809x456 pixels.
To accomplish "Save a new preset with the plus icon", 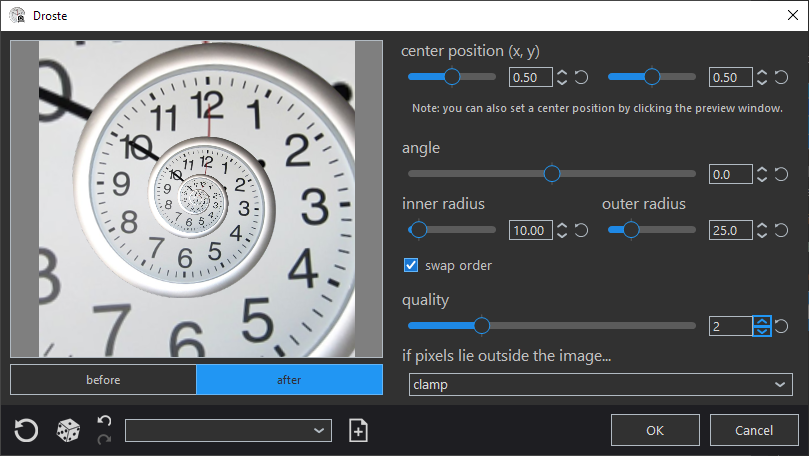I will coord(359,430).
